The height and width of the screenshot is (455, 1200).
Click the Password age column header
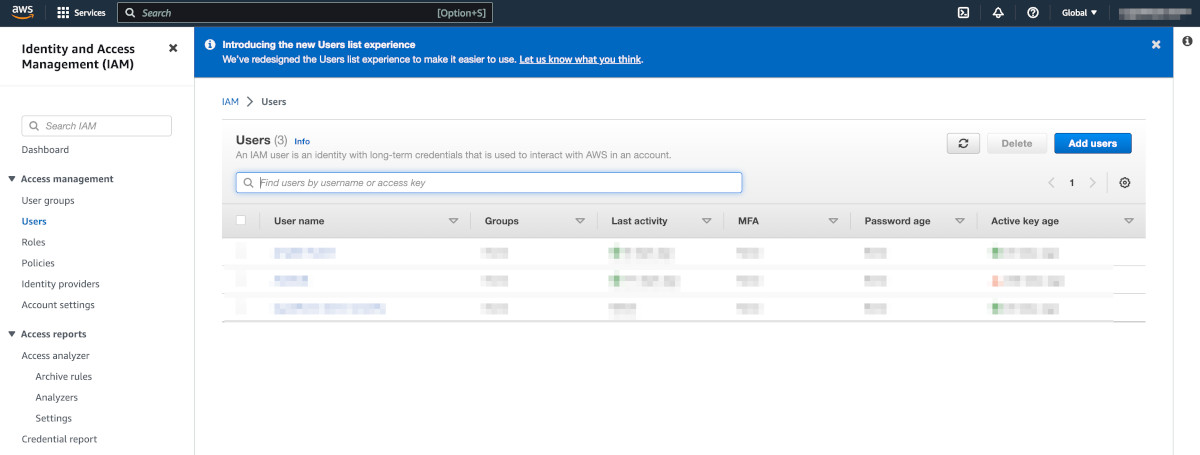(897, 221)
